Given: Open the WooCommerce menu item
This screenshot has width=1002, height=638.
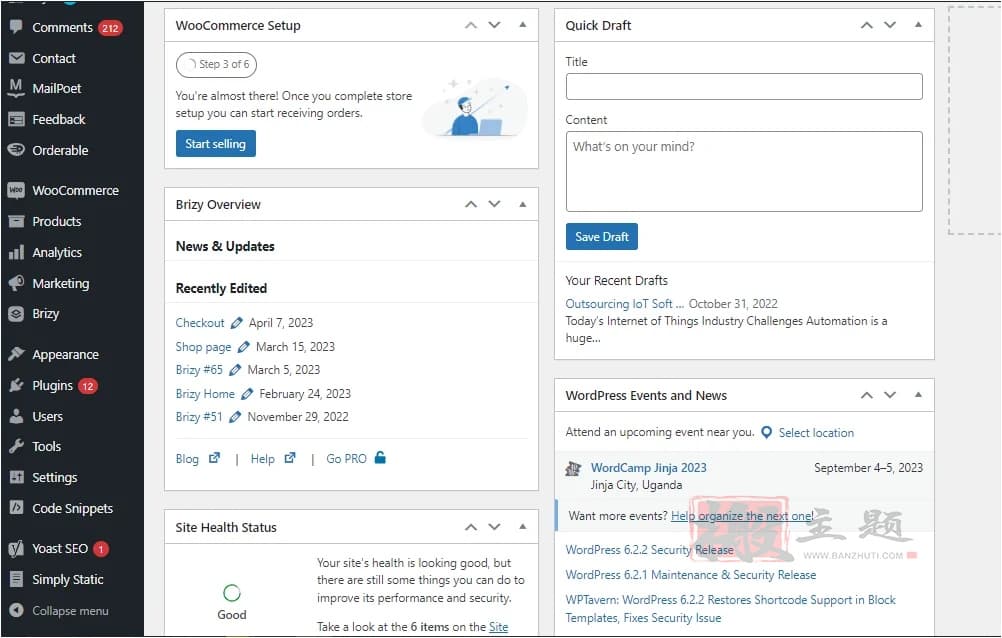Looking at the screenshot, I should [x=75, y=191].
